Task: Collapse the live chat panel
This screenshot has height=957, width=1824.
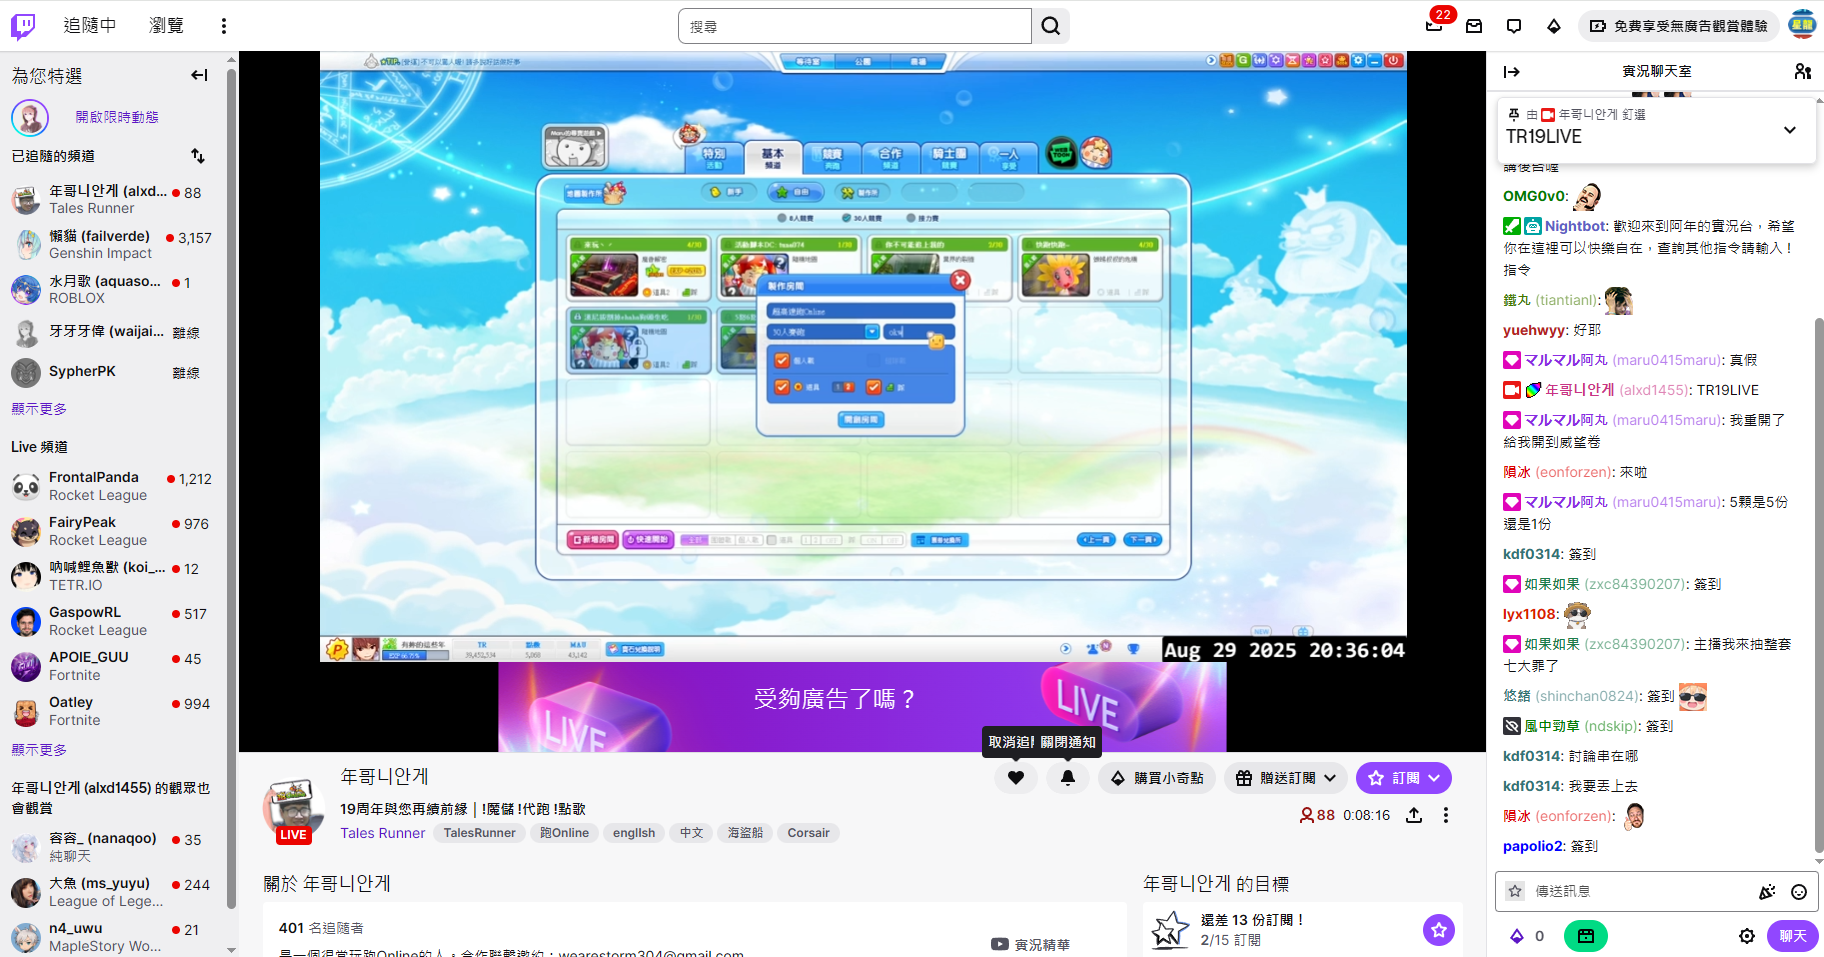Action: click(x=1511, y=71)
